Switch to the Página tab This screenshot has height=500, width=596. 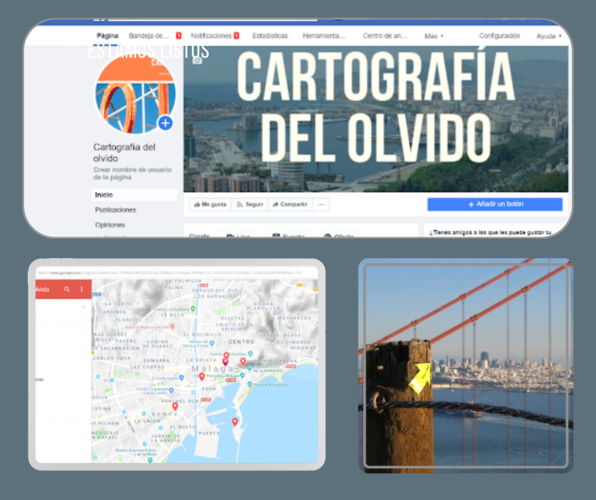(107, 36)
